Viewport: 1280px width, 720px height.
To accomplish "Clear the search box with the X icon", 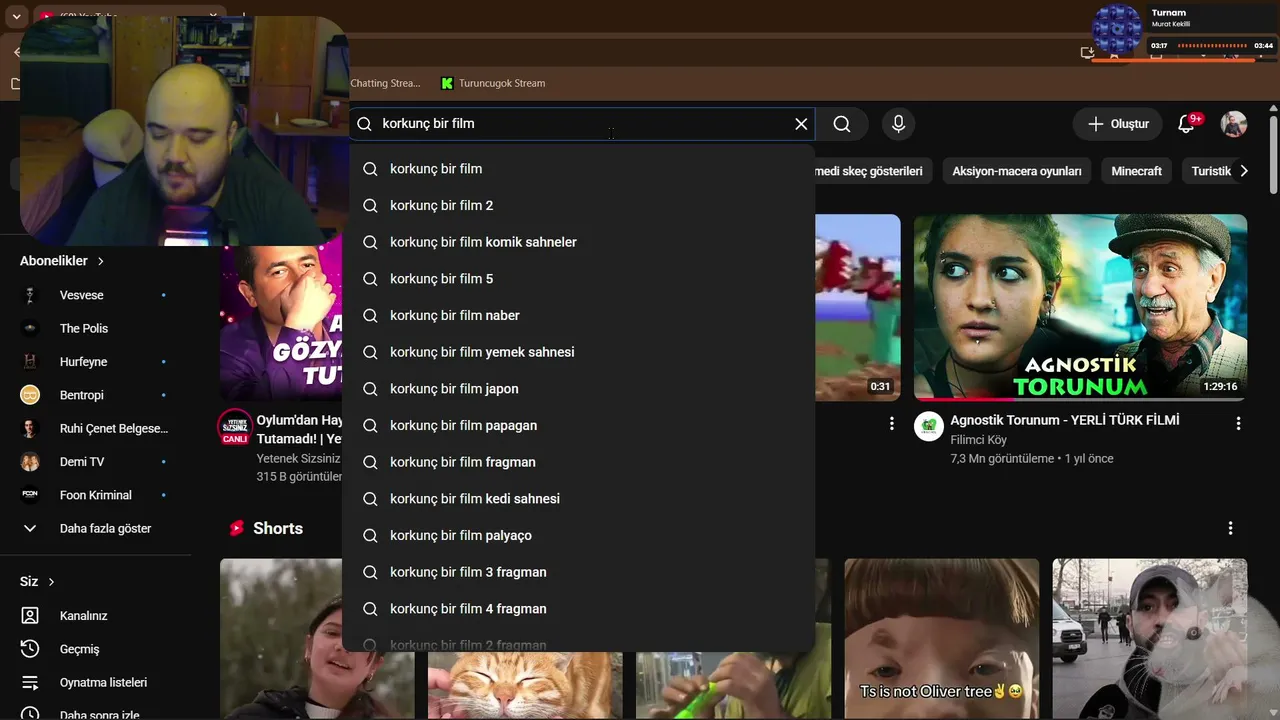I will (801, 124).
